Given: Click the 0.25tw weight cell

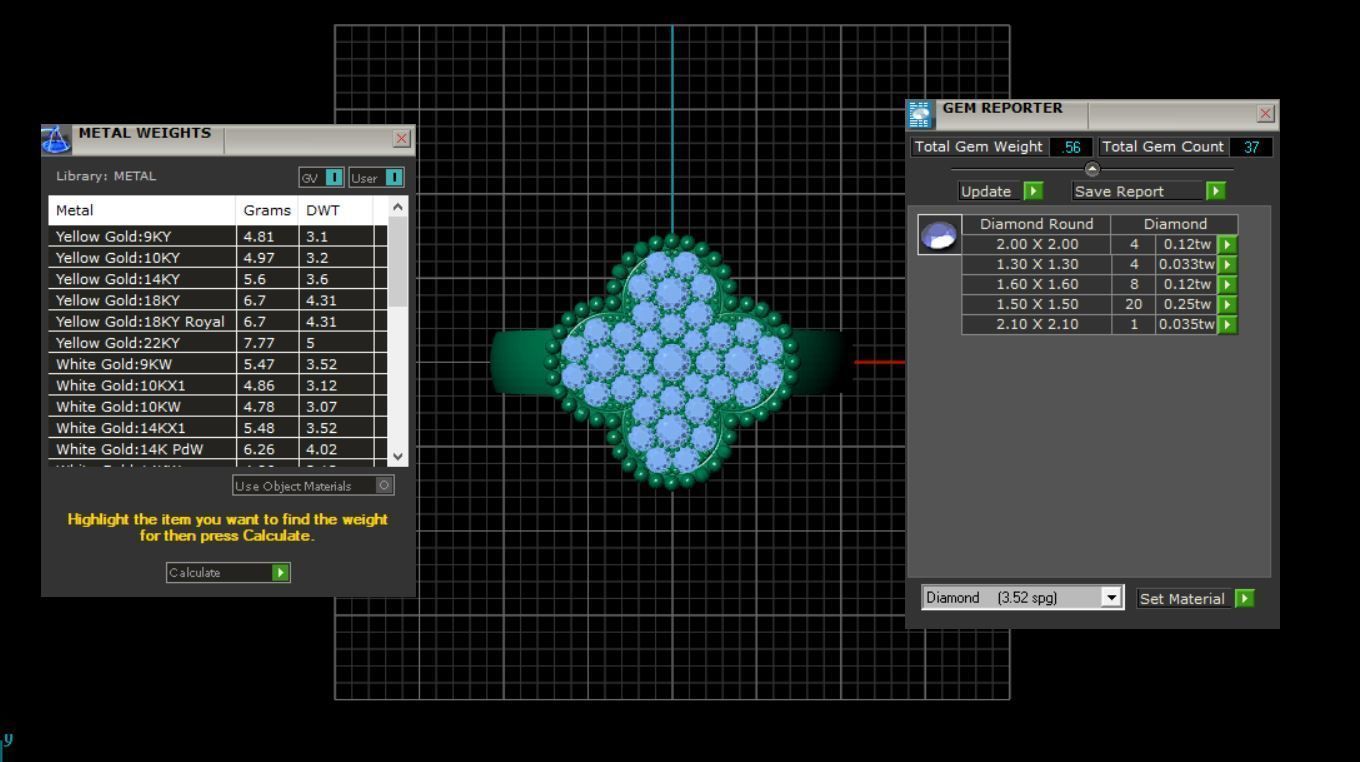Looking at the screenshot, I should pyautogui.click(x=1186, y=304).
